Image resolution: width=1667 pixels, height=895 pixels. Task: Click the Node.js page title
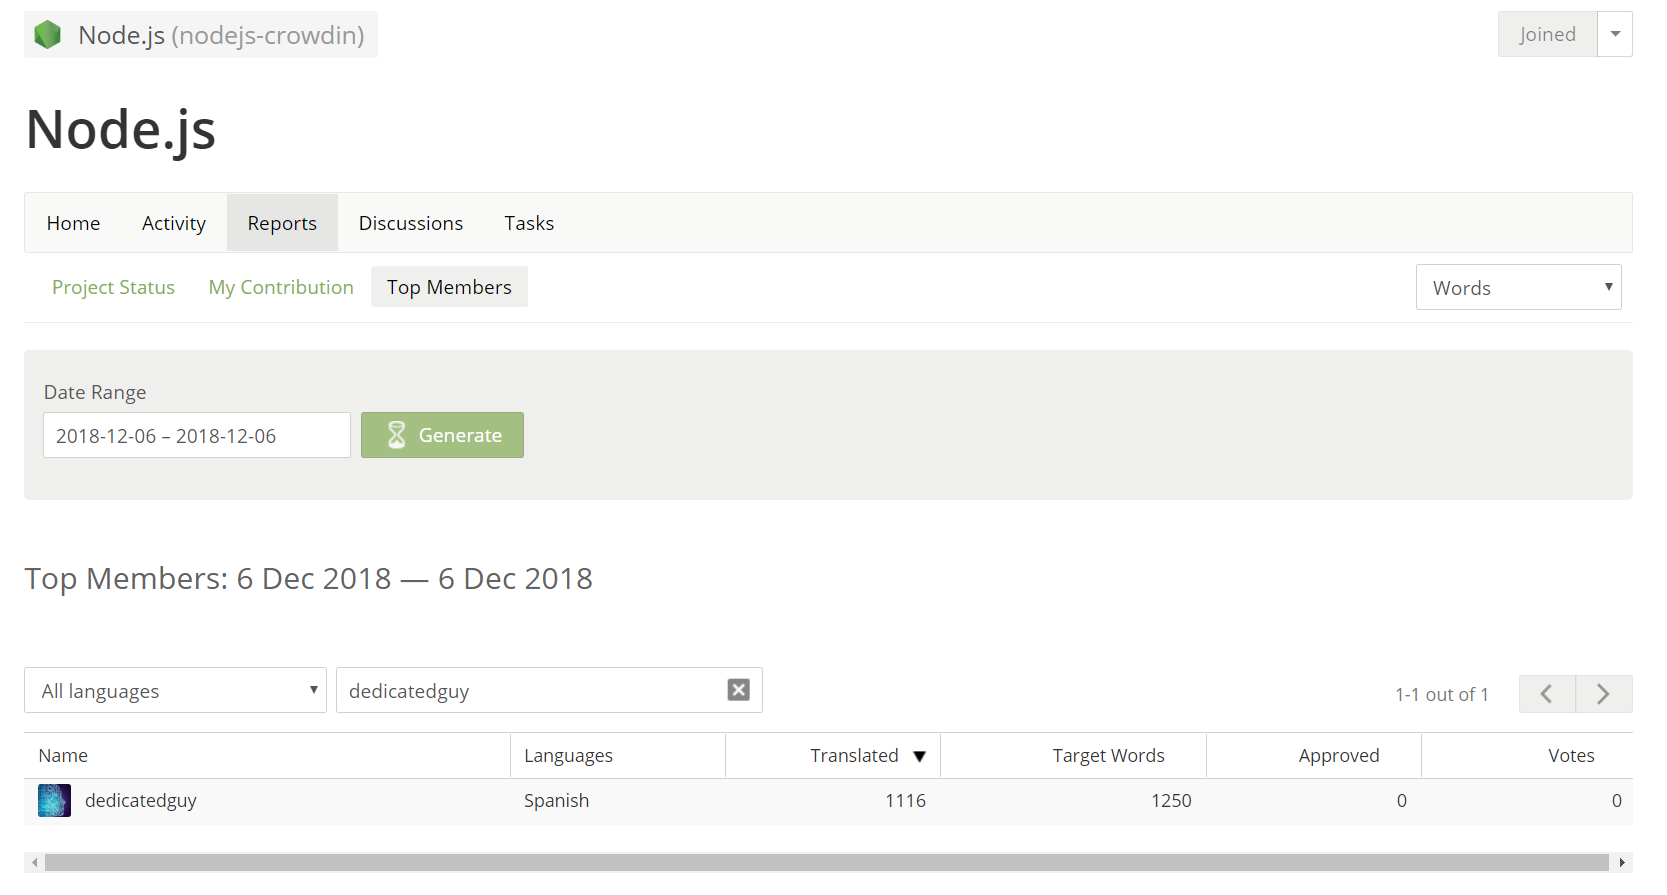120,129
